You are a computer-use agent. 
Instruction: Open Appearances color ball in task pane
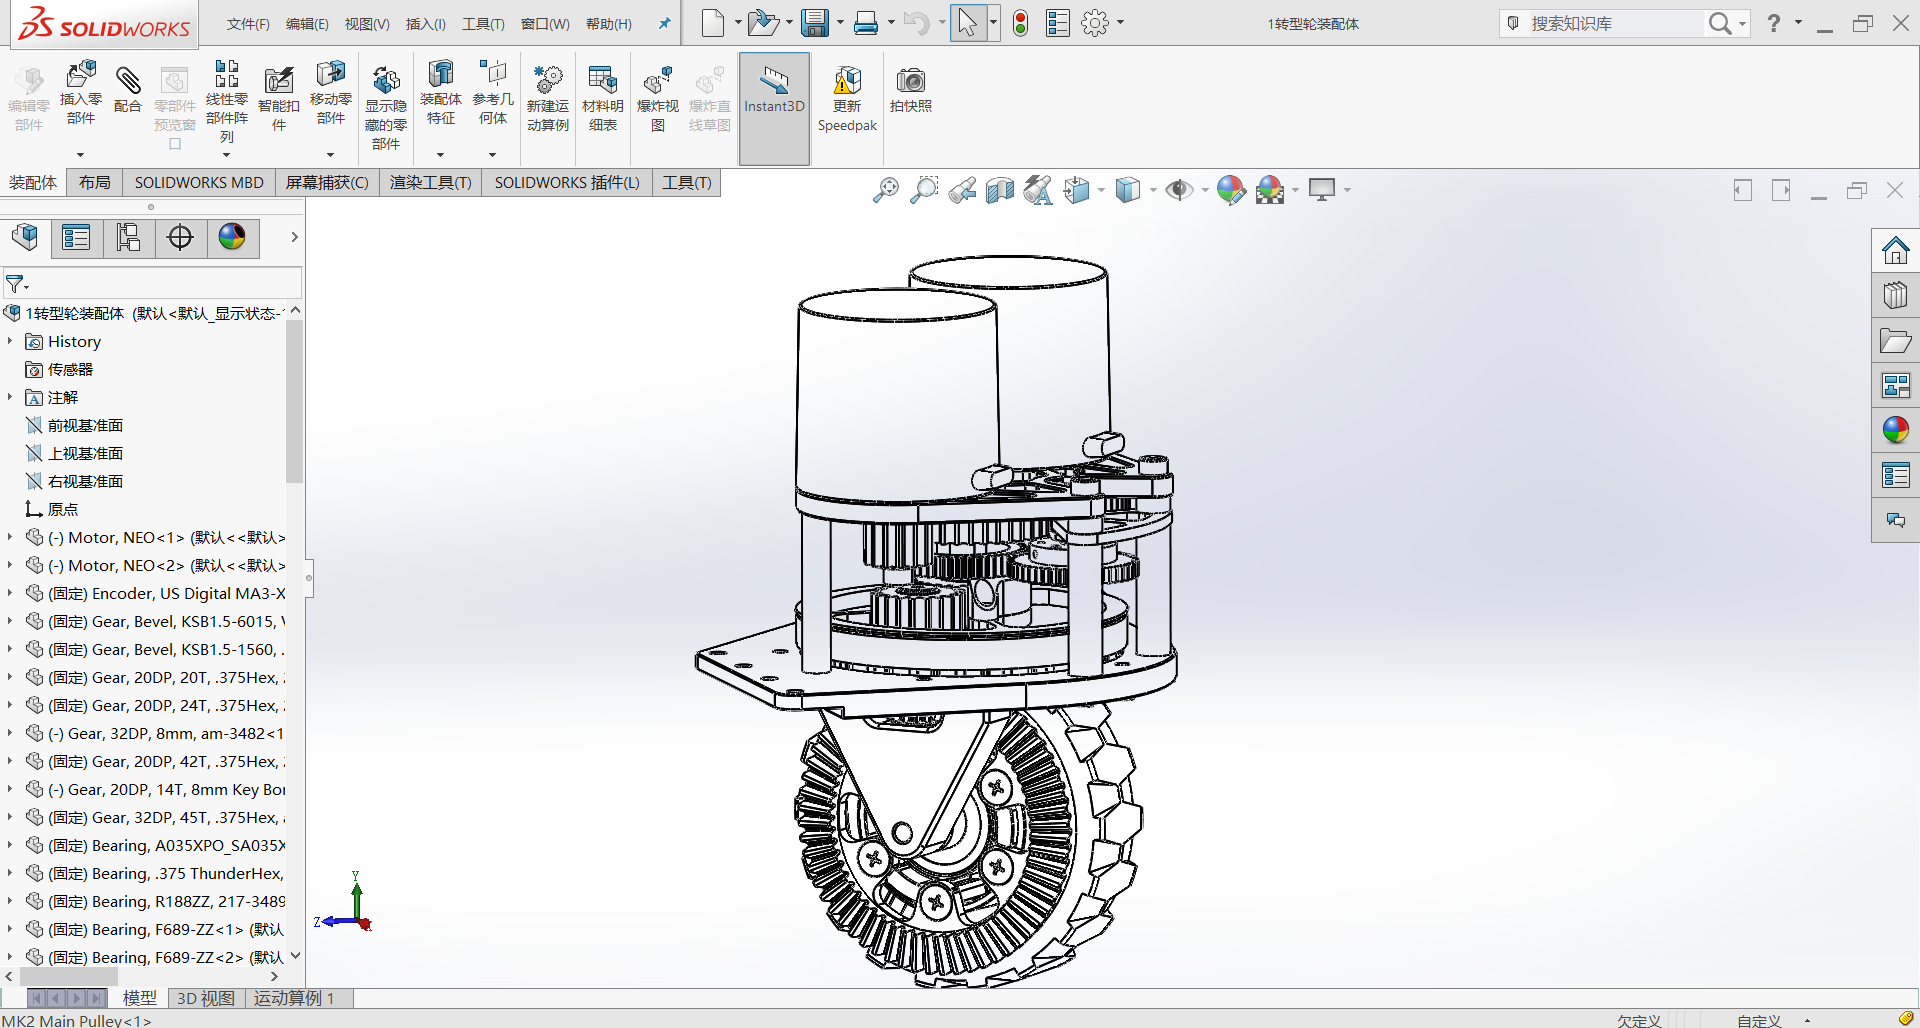[x=1896, y=430]
